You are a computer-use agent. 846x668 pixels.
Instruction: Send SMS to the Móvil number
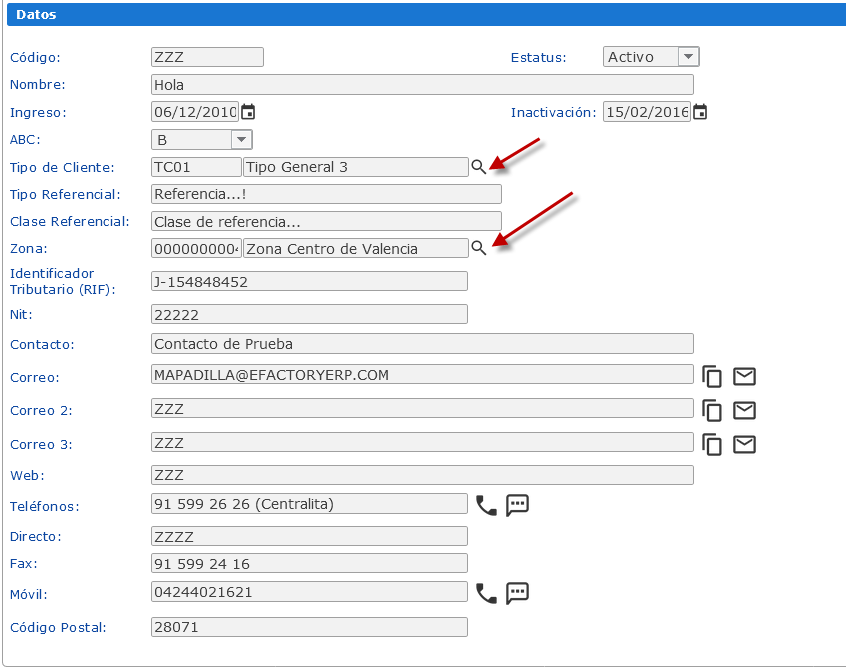(x=517, y=593)
